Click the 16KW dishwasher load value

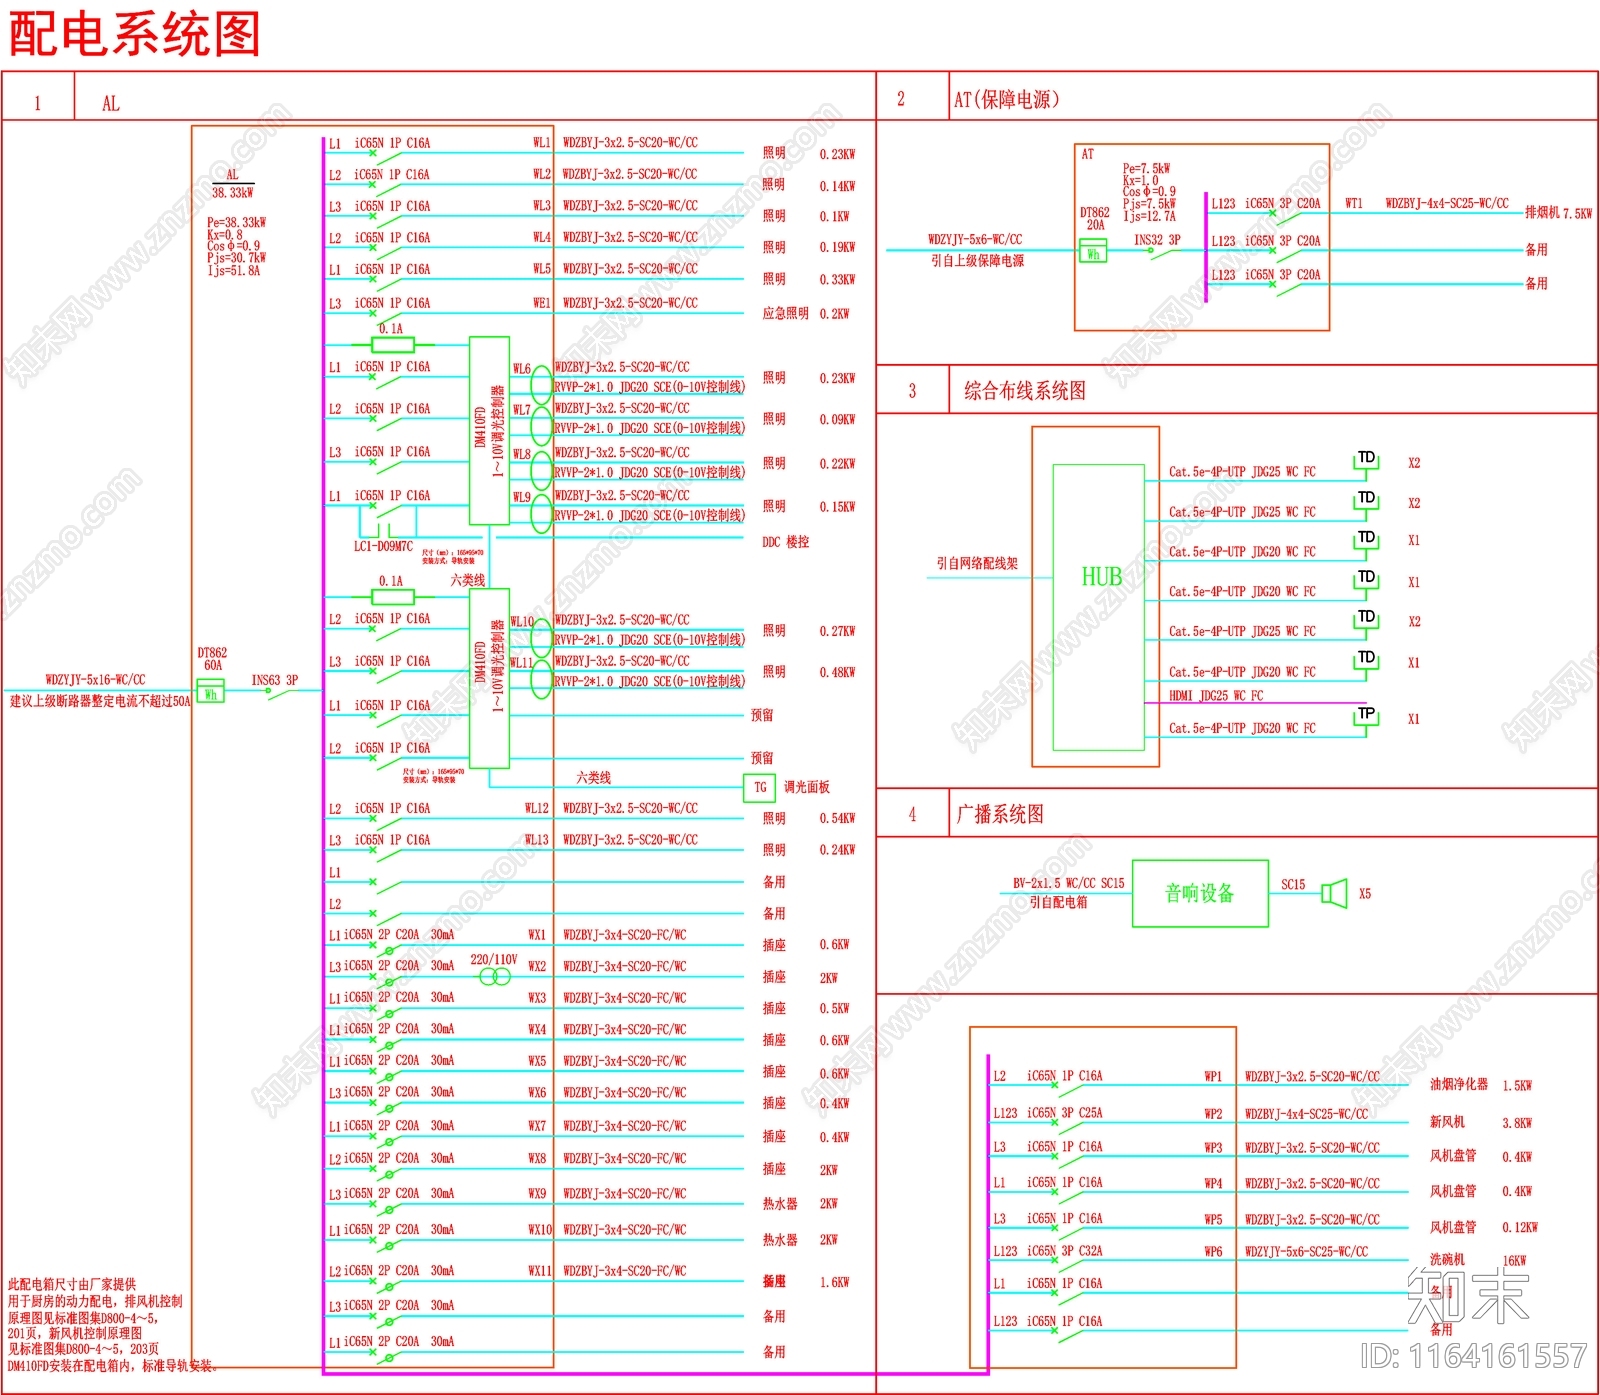pyautogui.click(x=1514, y=1261)
